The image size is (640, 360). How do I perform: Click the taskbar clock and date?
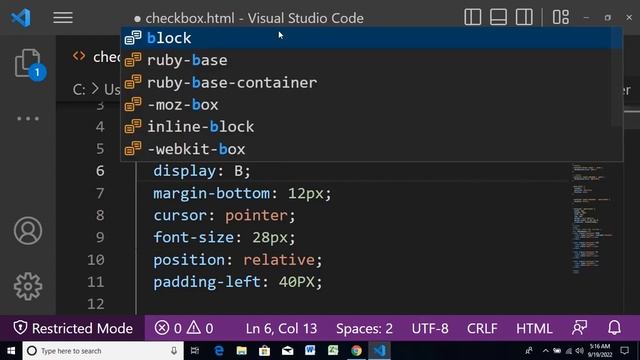coord(600,351)
